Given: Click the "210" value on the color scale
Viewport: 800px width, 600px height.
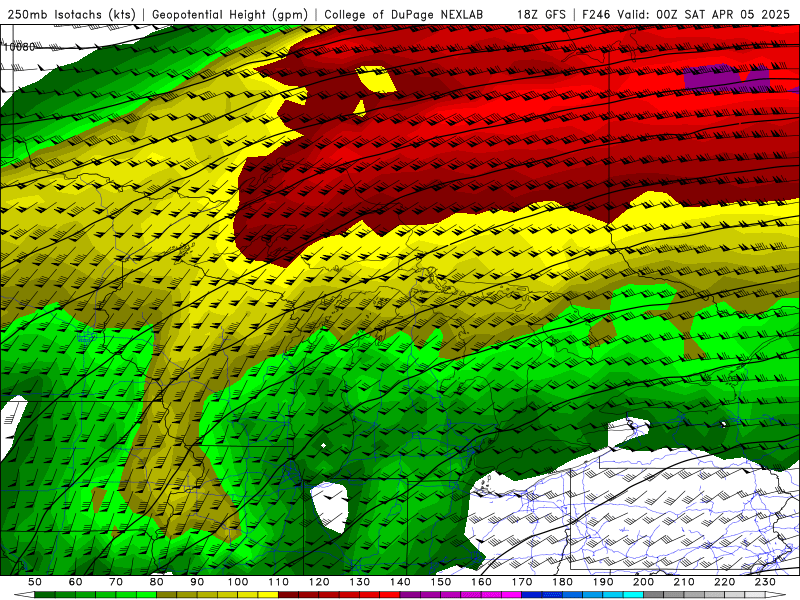Looking at the screenshot, I should pos(684,582).
